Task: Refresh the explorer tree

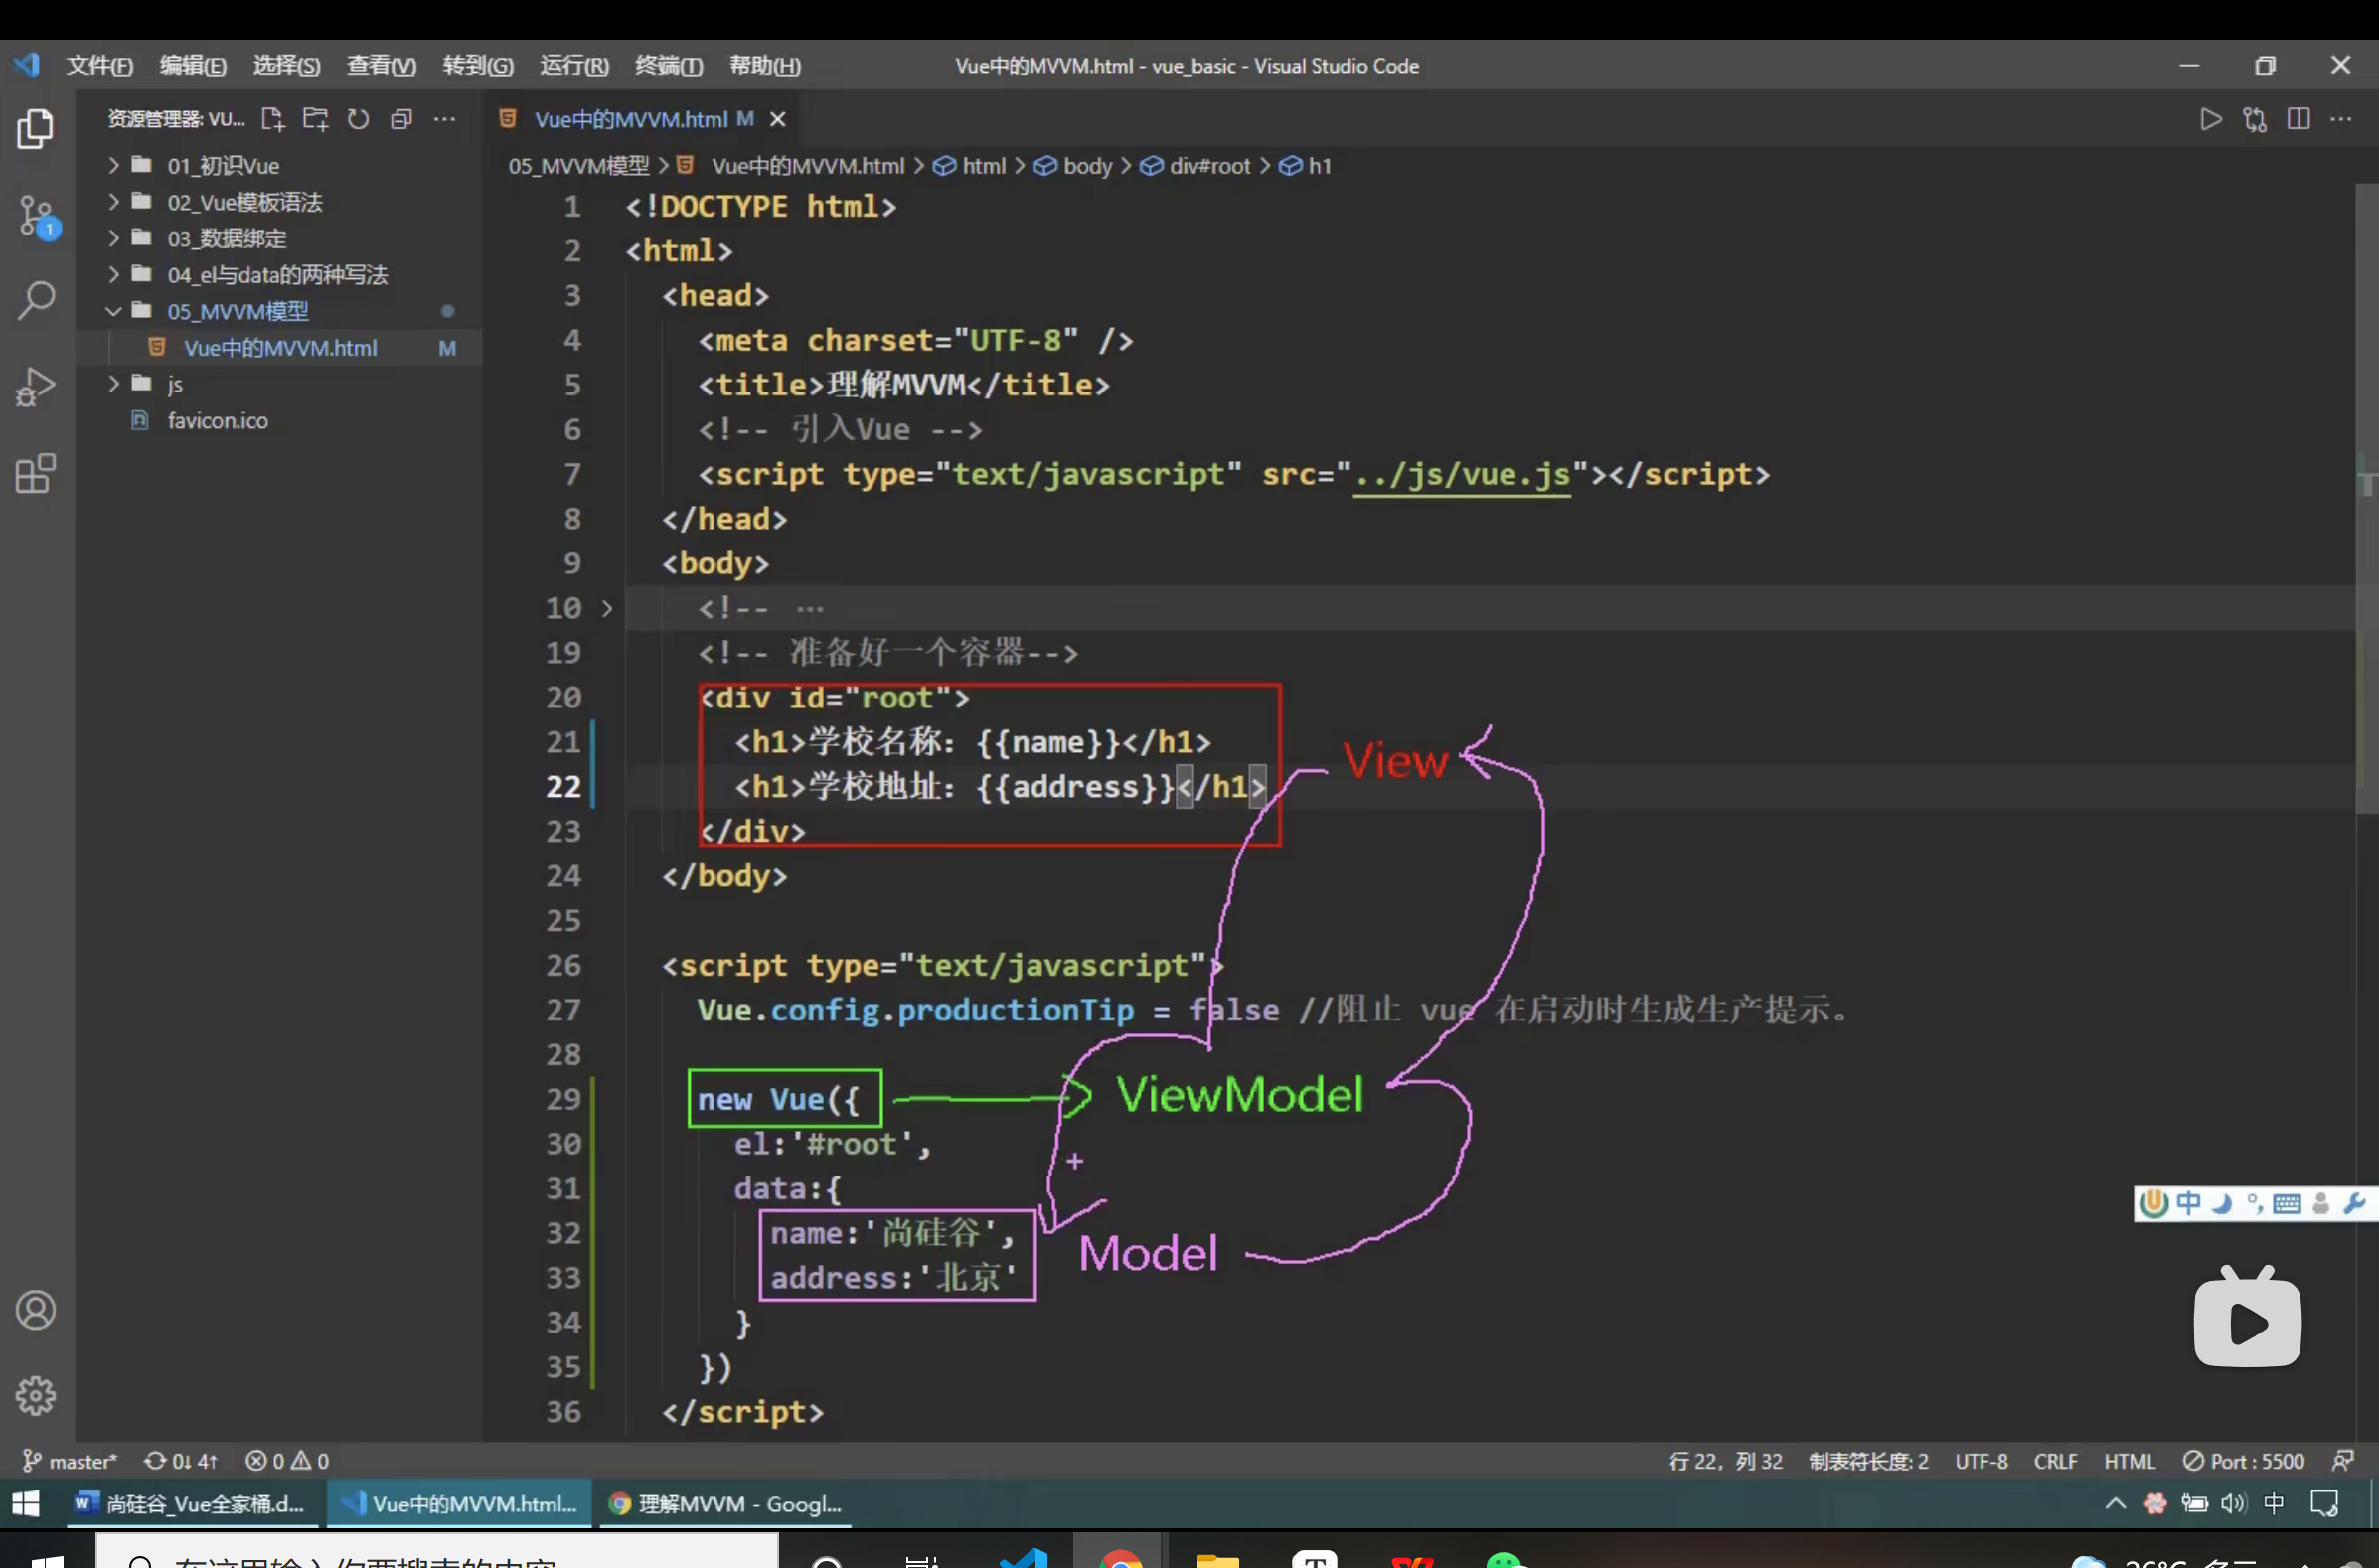Action: coord(358,119)
